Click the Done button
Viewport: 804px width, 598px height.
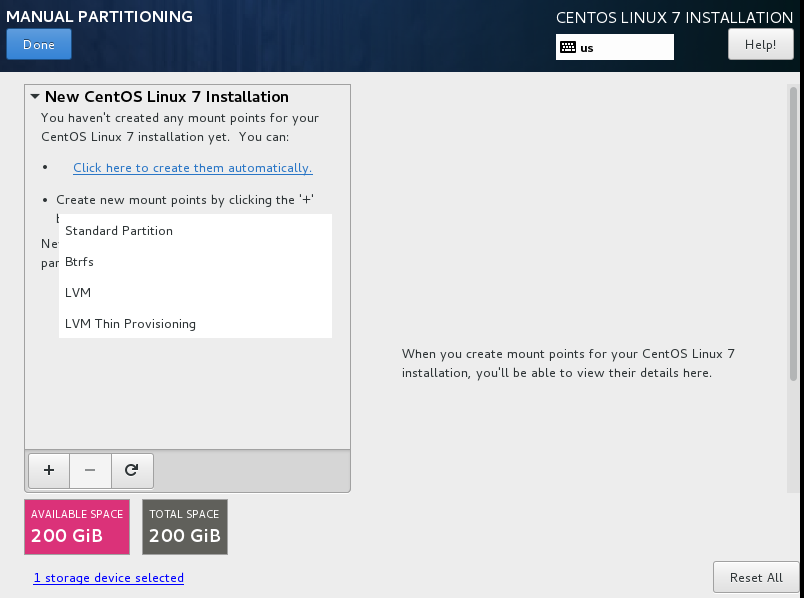pos(39,45)
